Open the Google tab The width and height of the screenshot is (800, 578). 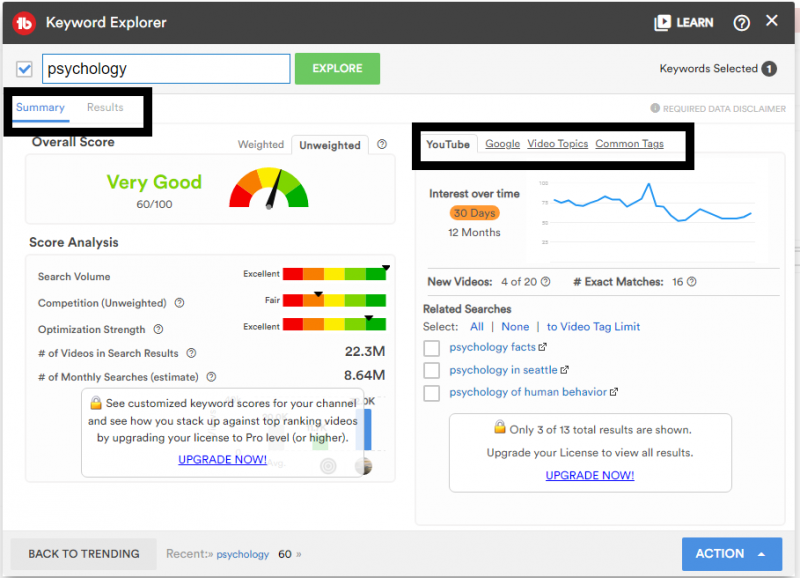click(502, 144)
